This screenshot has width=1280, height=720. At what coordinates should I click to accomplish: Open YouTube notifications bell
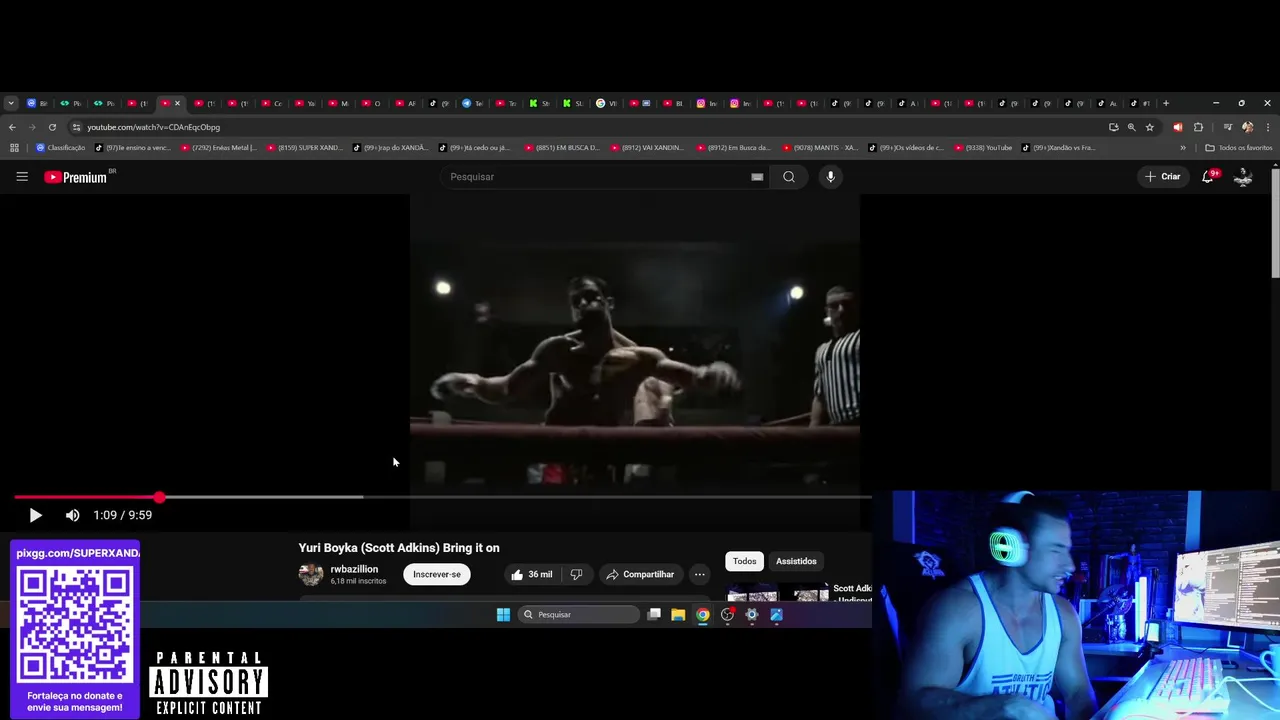[1208, 177]
